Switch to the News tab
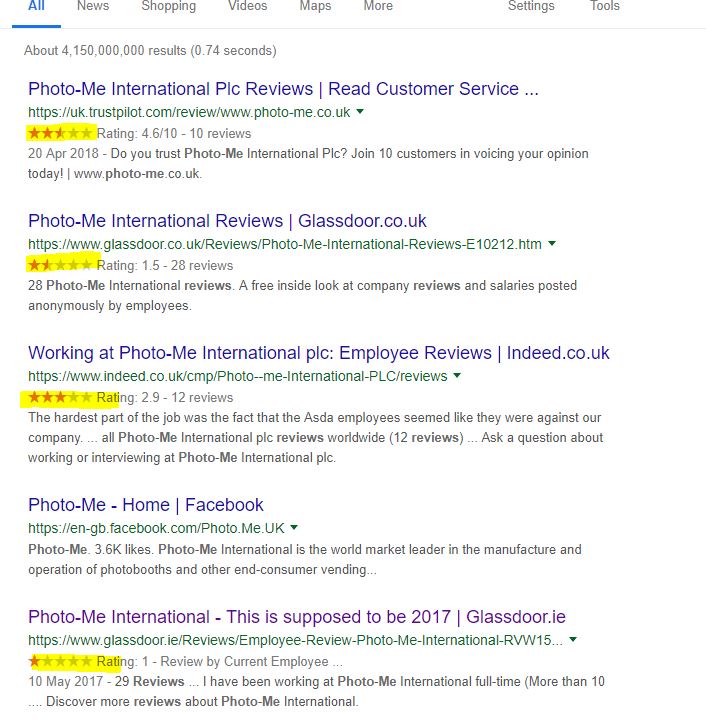Screen dimensions: 706x726 pos(93,6)
